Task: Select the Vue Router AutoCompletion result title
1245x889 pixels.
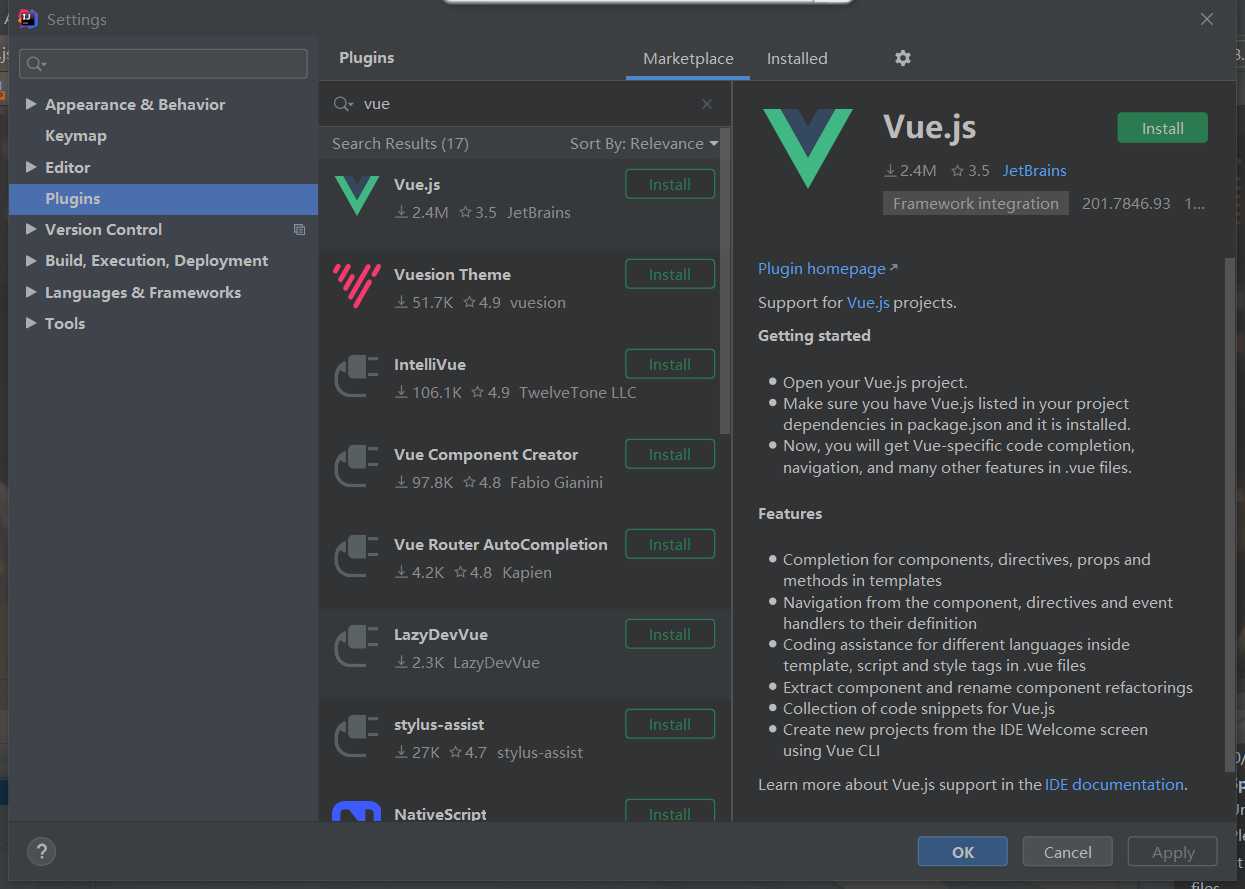Action: tap(501, 545)
